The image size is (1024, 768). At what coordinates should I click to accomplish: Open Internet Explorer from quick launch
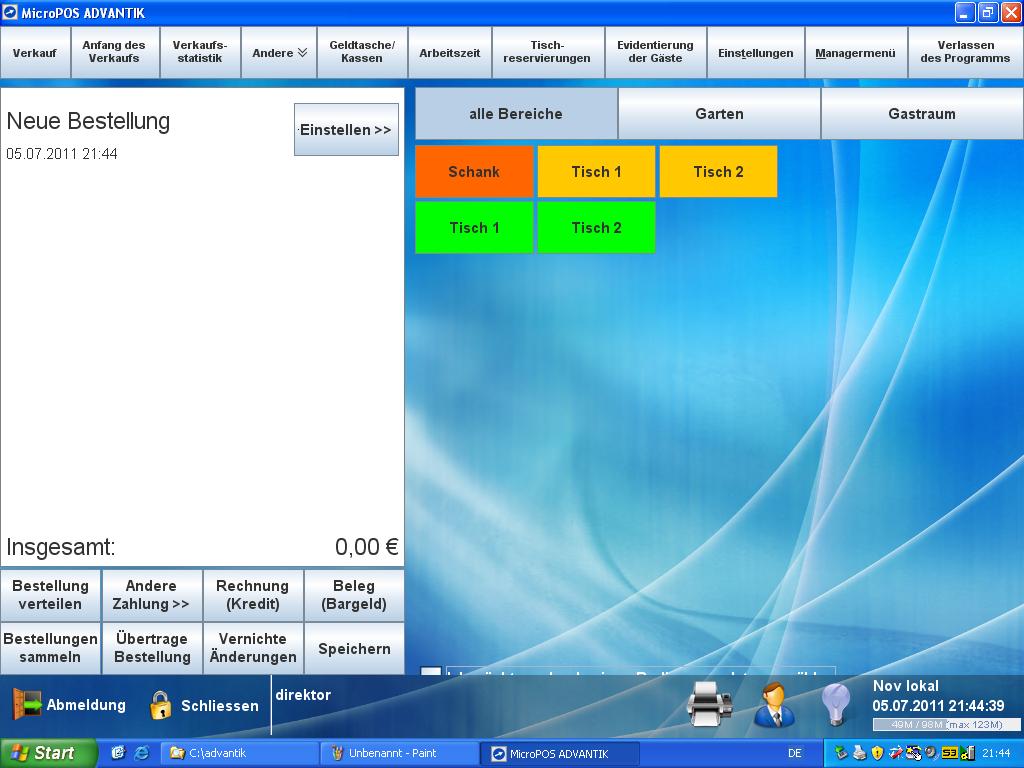(x=142, y=753)
